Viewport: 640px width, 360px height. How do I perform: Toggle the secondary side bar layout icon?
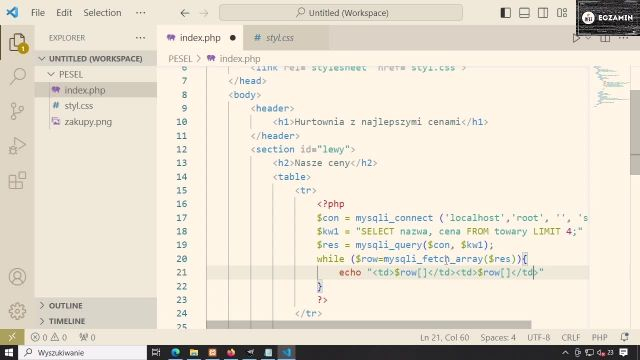543,13
